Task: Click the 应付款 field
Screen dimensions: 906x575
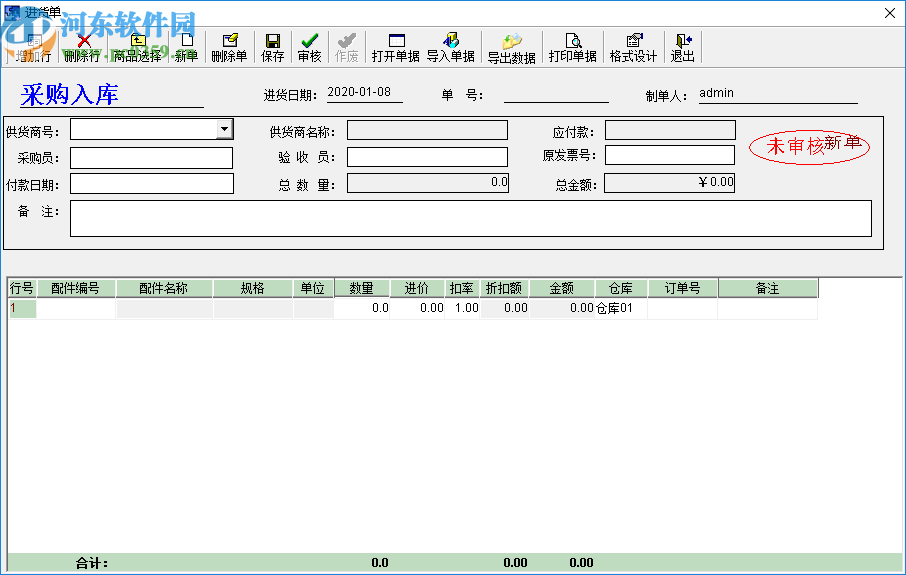Action: (670, 130)
